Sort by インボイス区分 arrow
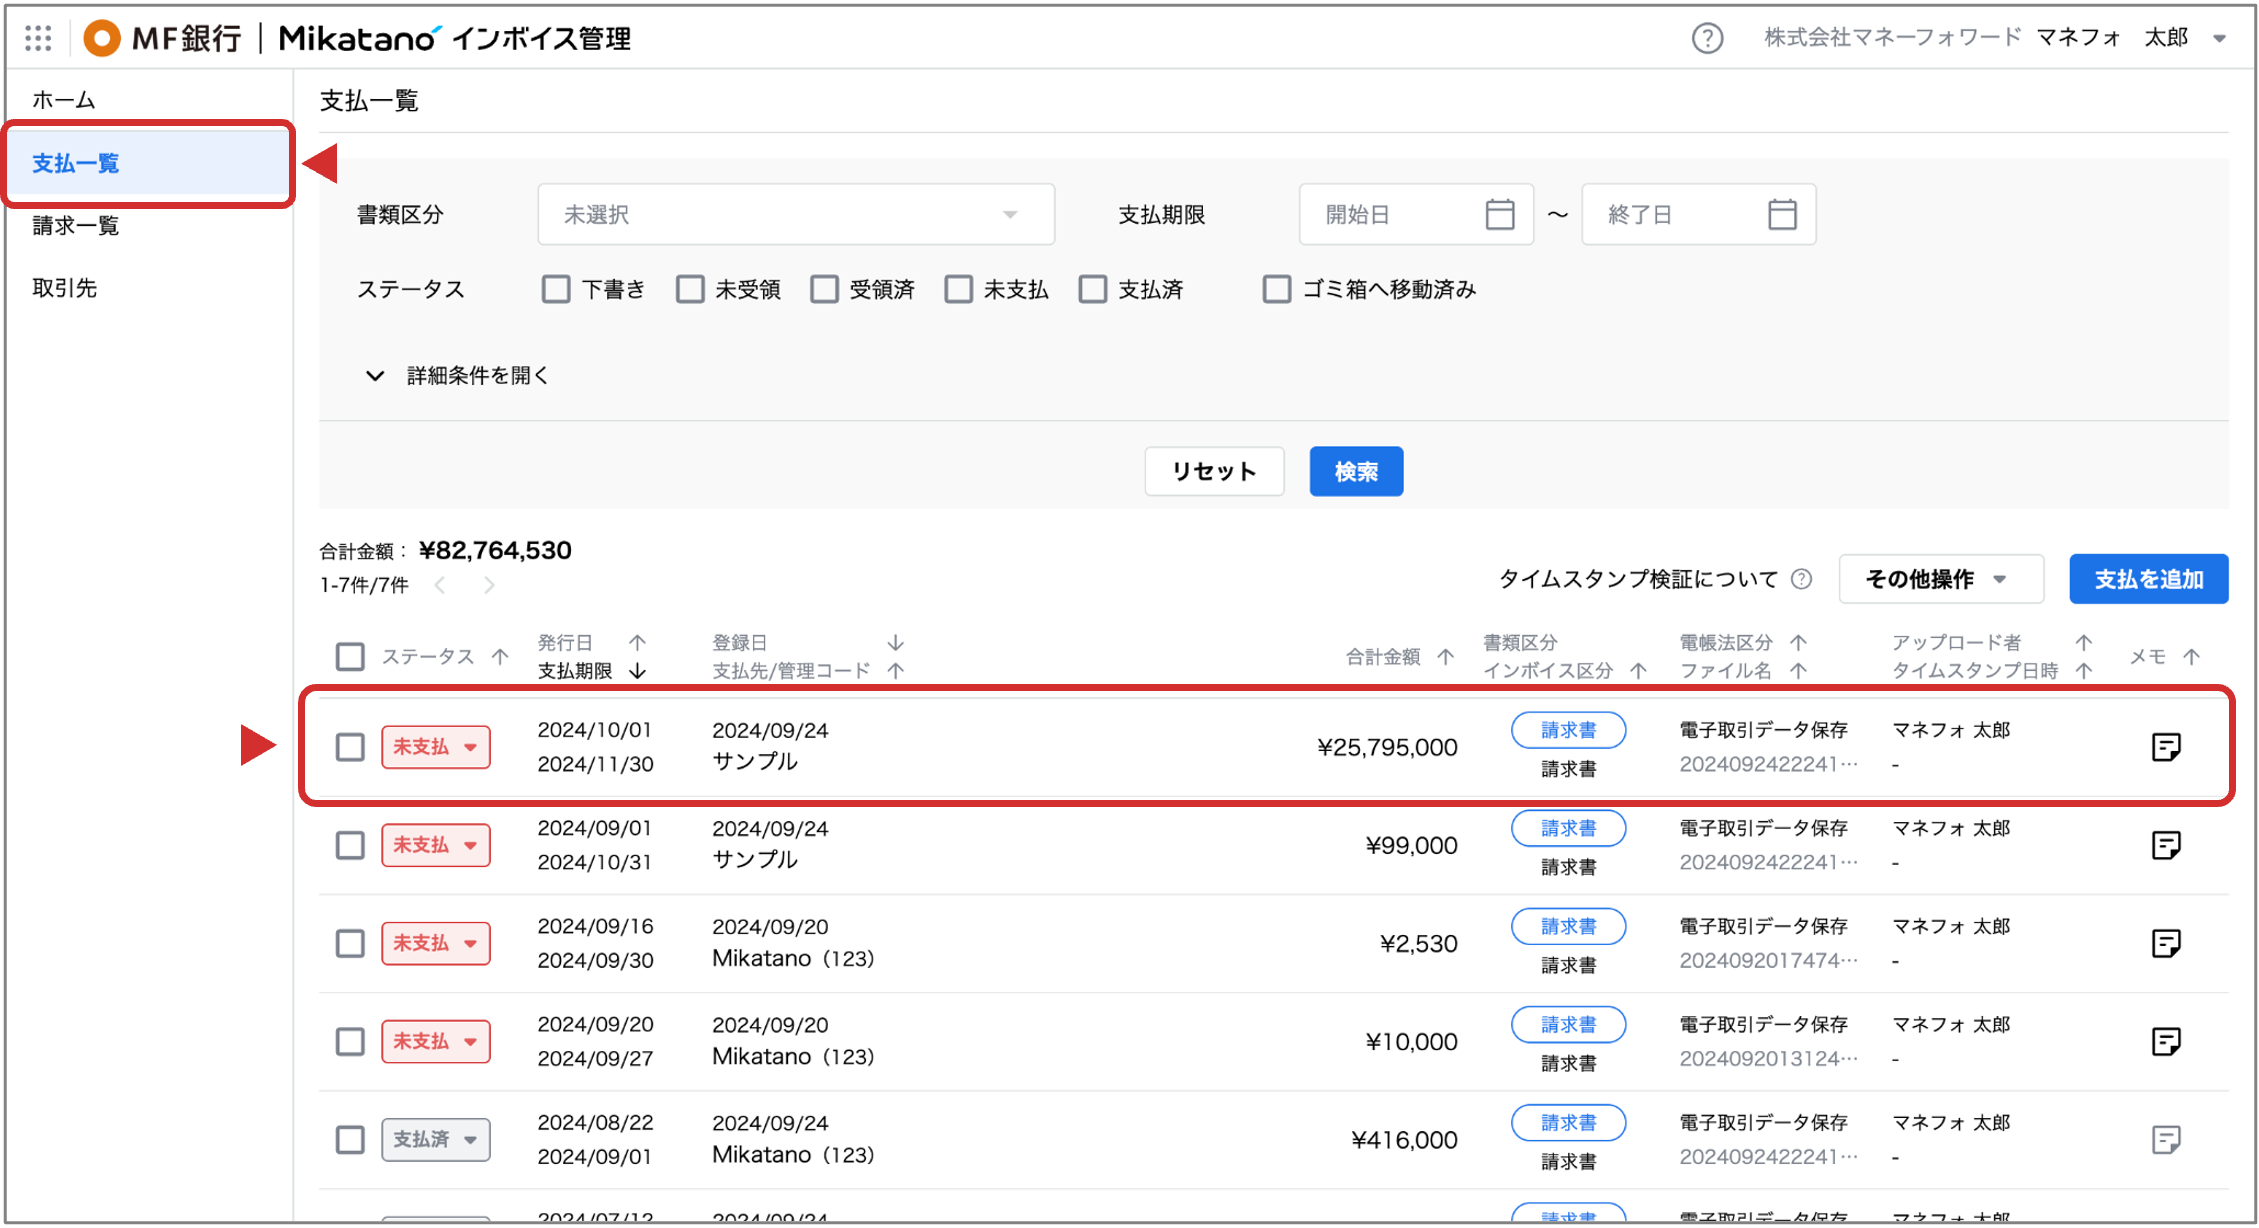This screenshot has width=2259, height=1228. 1638,671
